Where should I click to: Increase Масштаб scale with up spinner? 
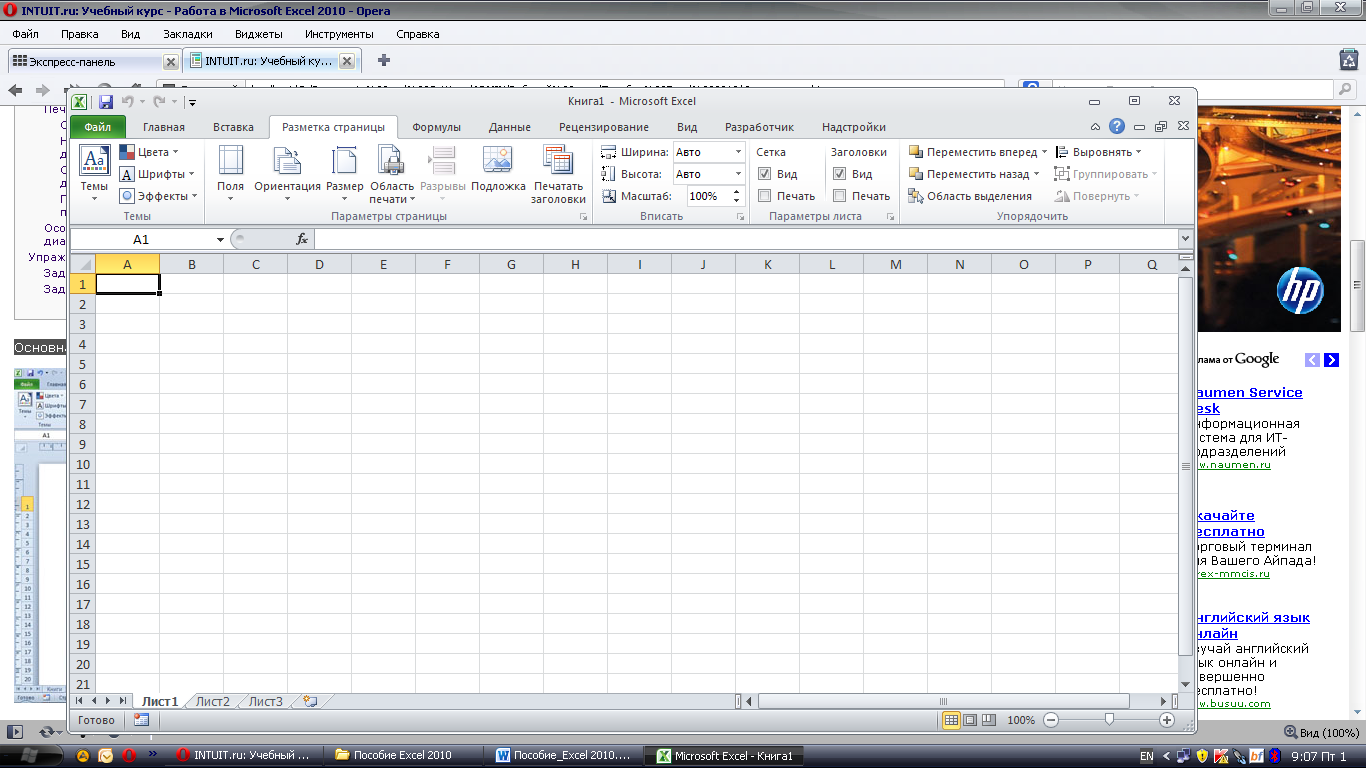(738, 191)
